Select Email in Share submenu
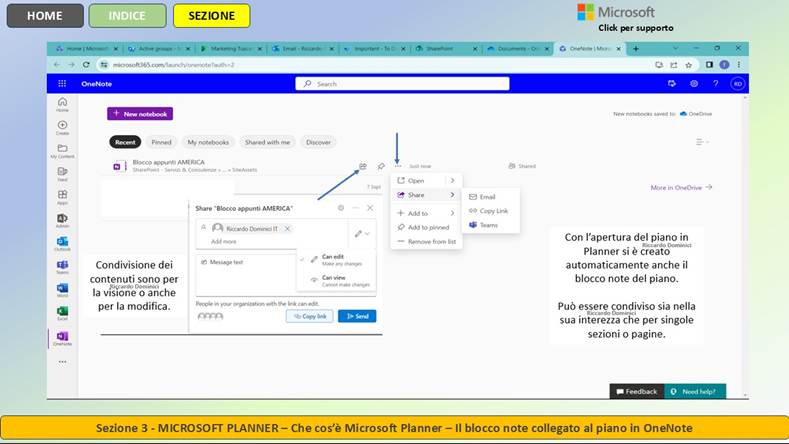The image size is (789, 444). [490, 197]
